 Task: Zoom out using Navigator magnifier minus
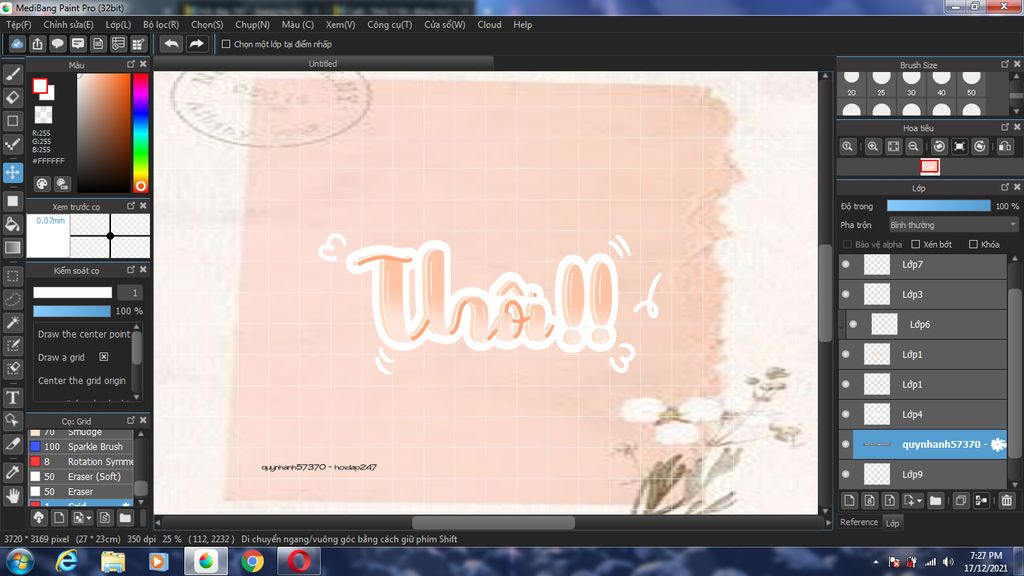click(914, 146)
